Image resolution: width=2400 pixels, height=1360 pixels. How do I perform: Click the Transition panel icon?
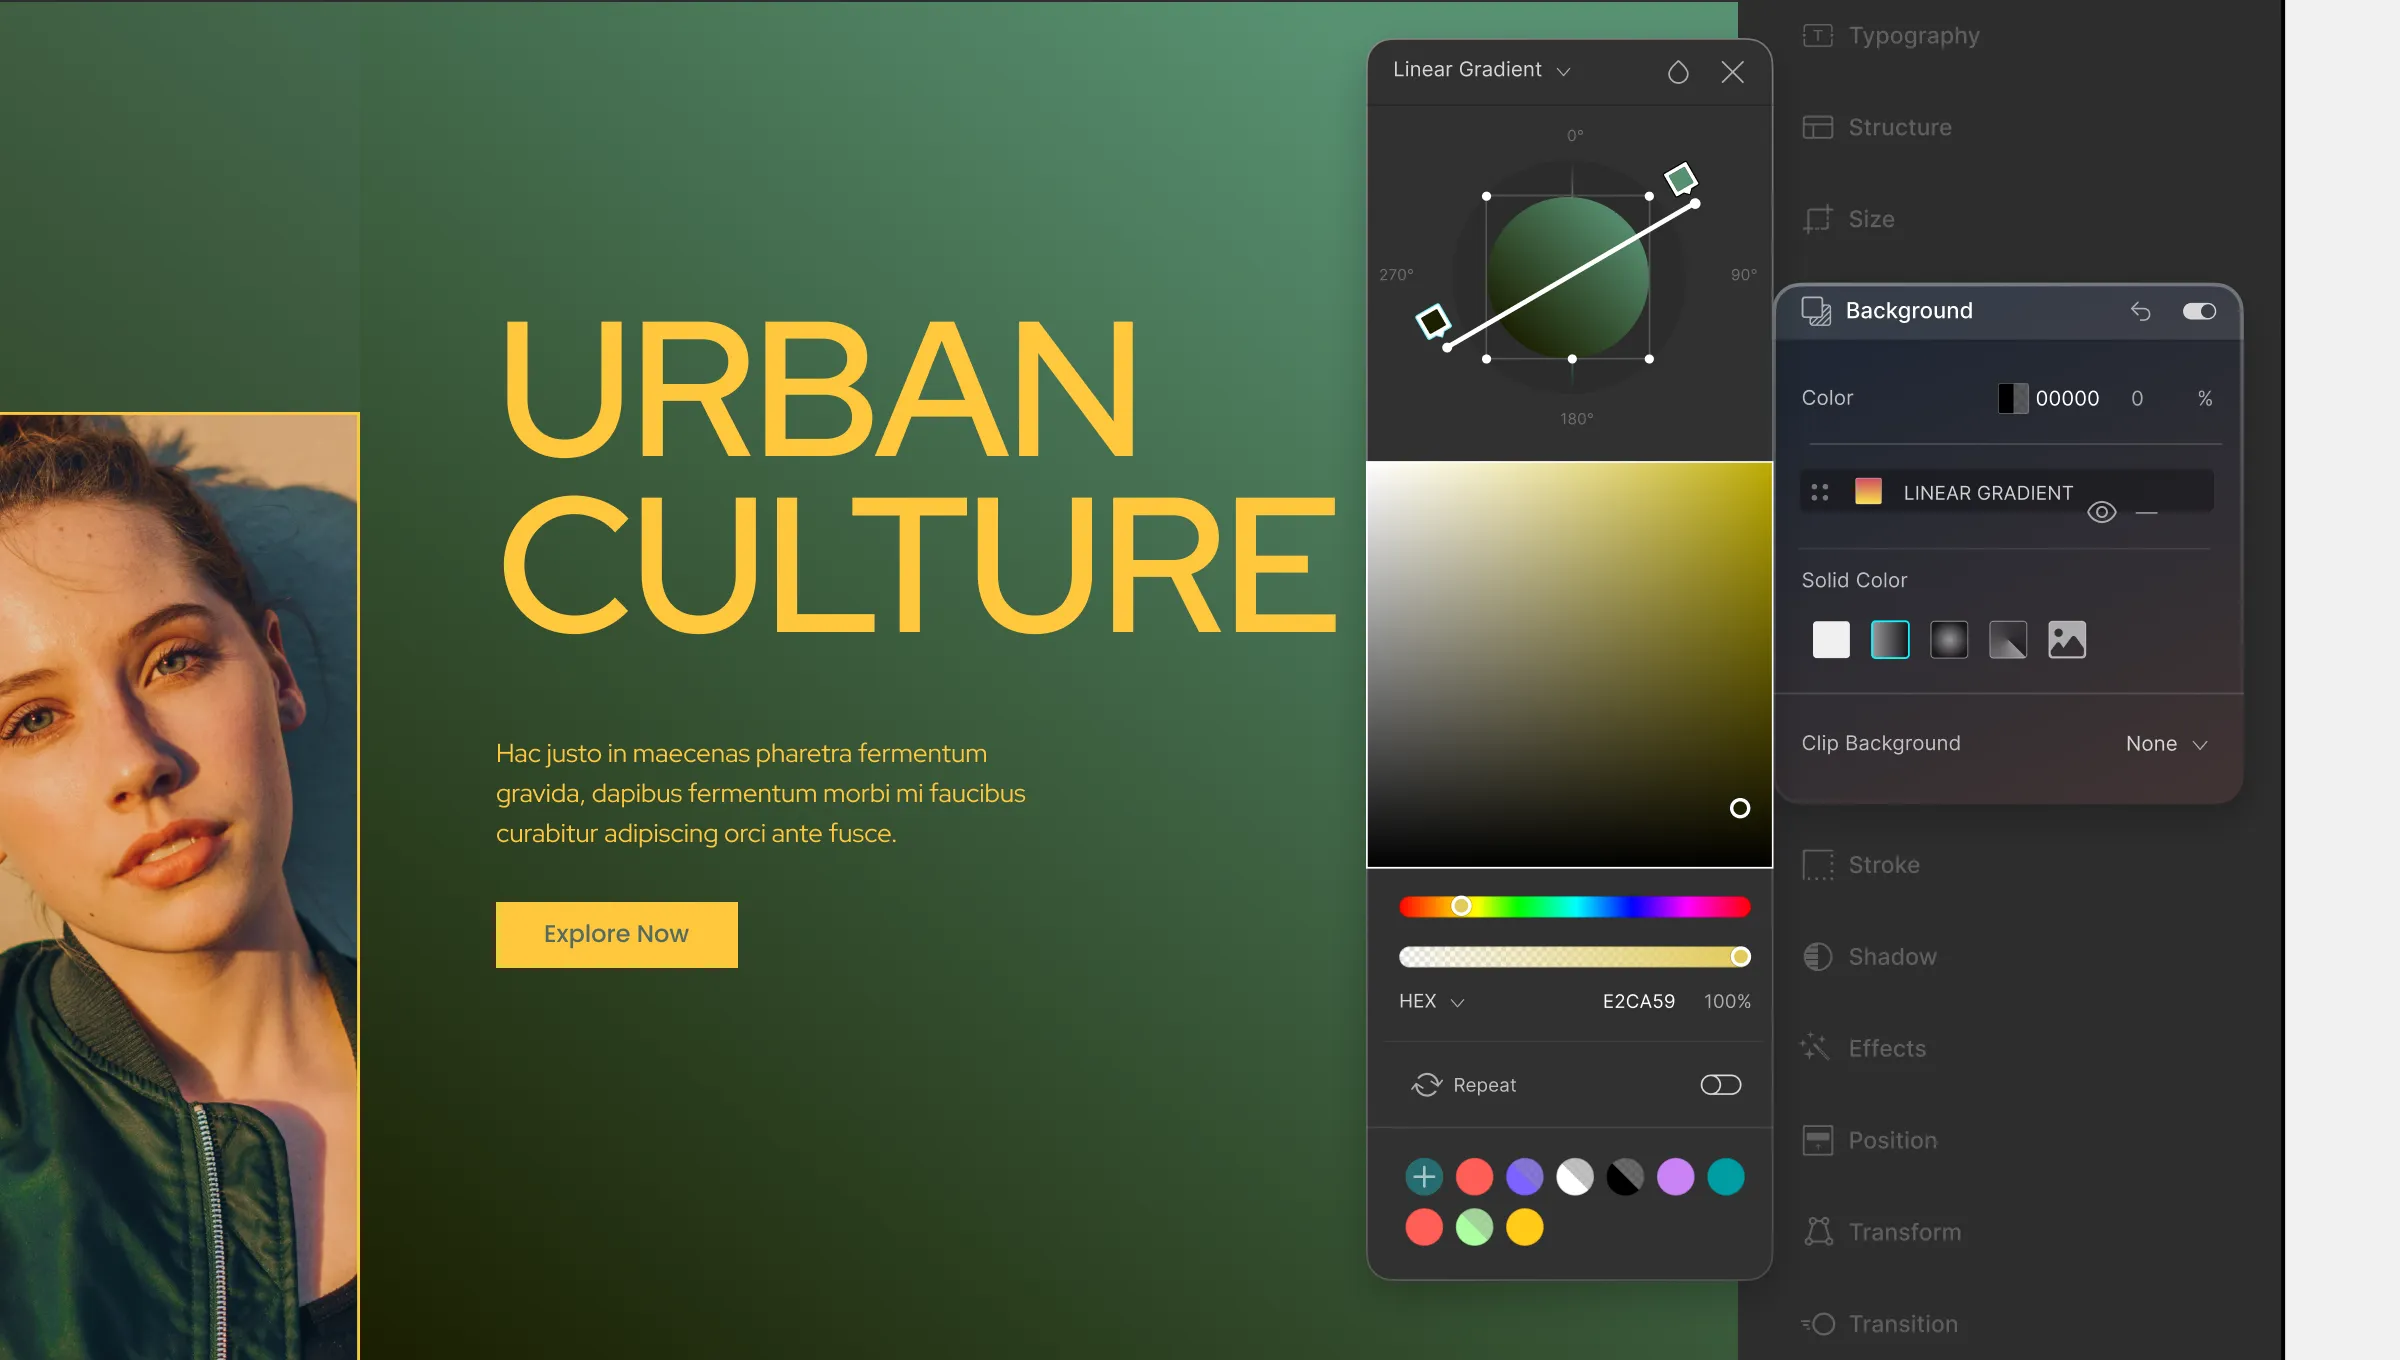pos(1818,1324)
